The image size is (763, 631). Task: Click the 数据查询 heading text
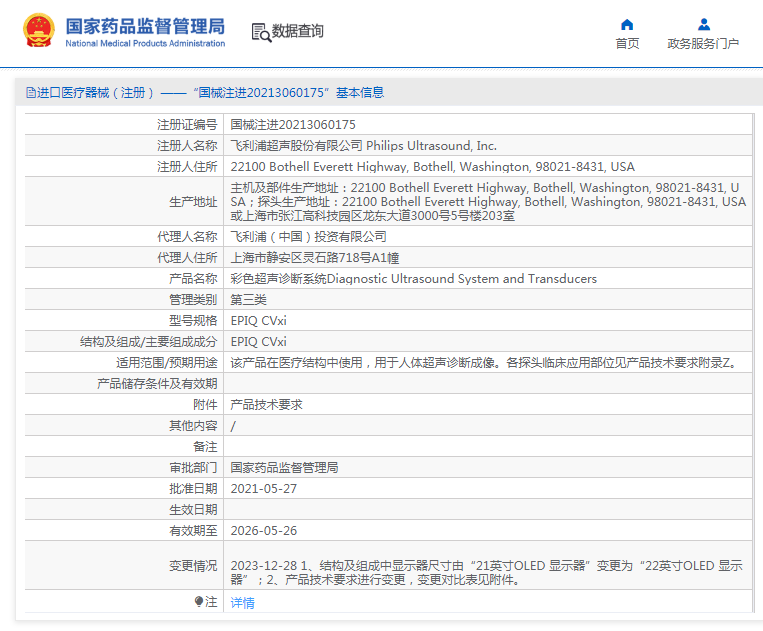pyautogui.click(x=297, y=31)
